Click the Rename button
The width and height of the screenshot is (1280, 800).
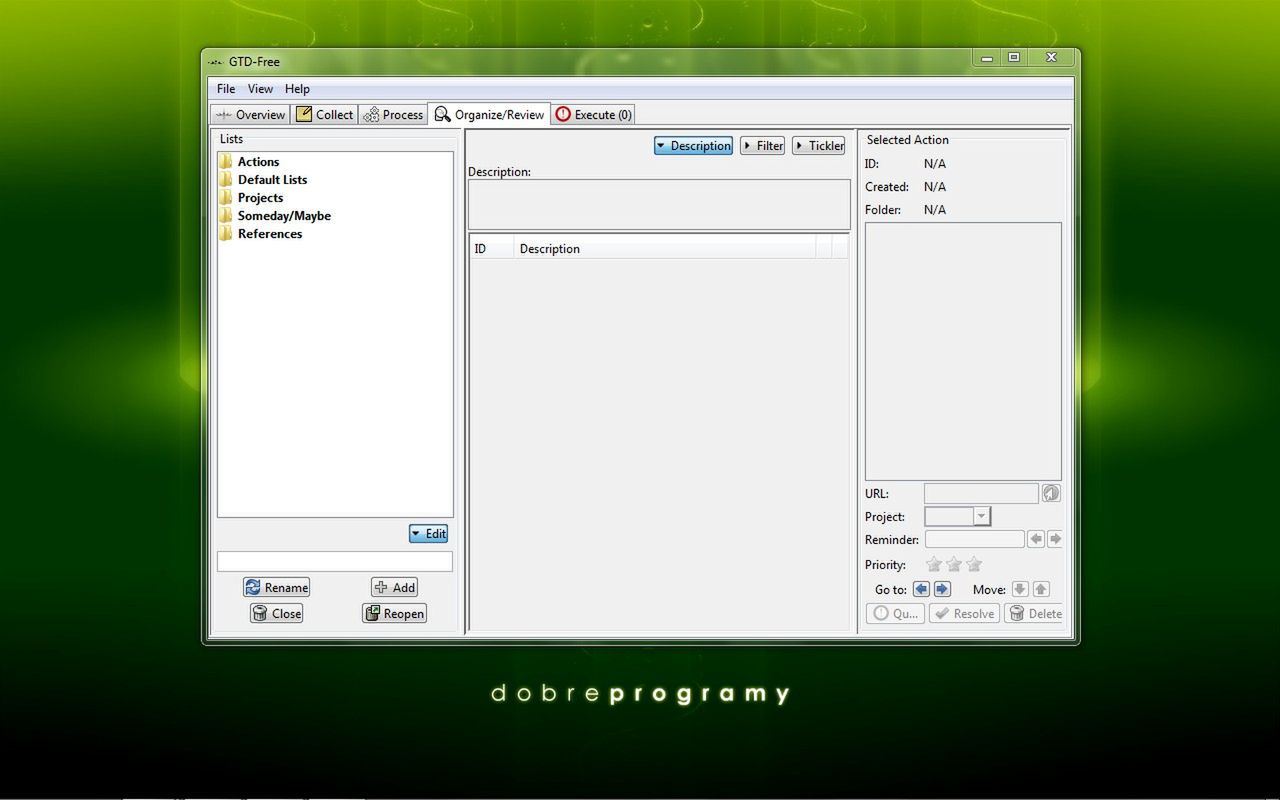pyautogui.click(x=276, y=588)
